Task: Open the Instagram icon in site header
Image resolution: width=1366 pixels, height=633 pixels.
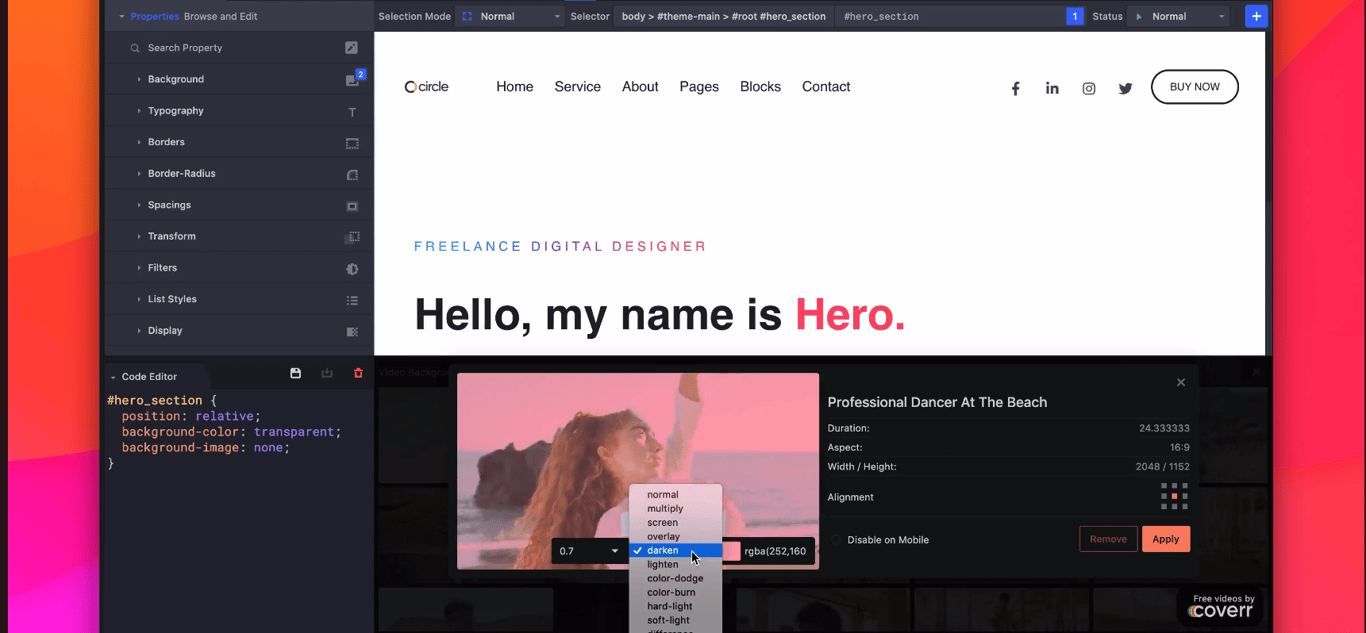Action: (x=1089, y=88)
